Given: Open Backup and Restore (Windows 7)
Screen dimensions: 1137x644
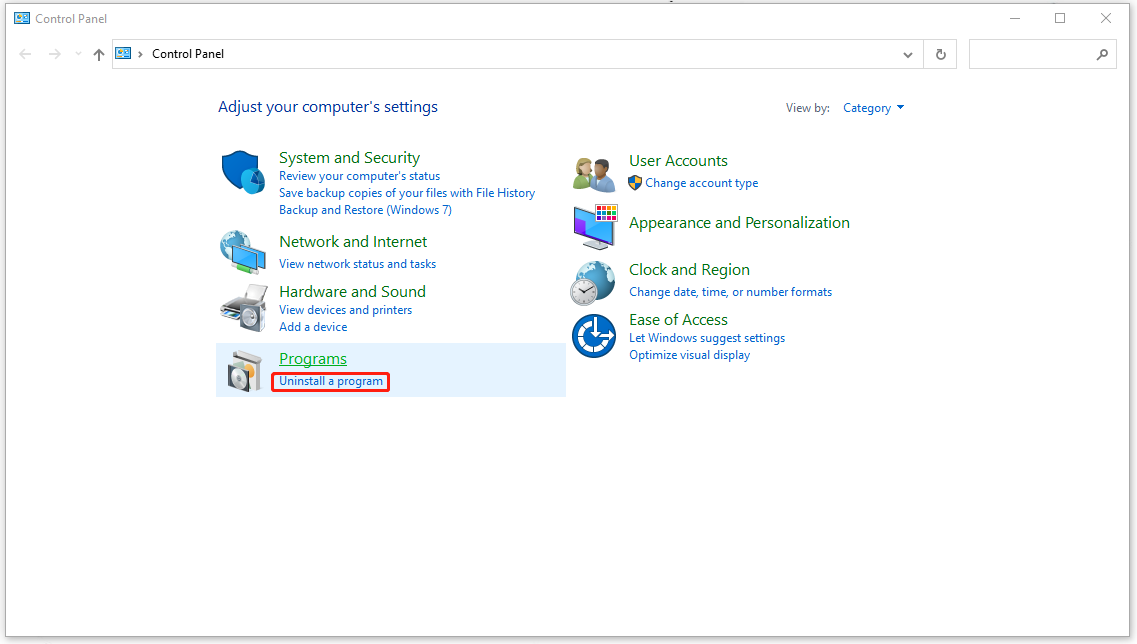Looking at the screenshot, I should [x=365, y=210].
